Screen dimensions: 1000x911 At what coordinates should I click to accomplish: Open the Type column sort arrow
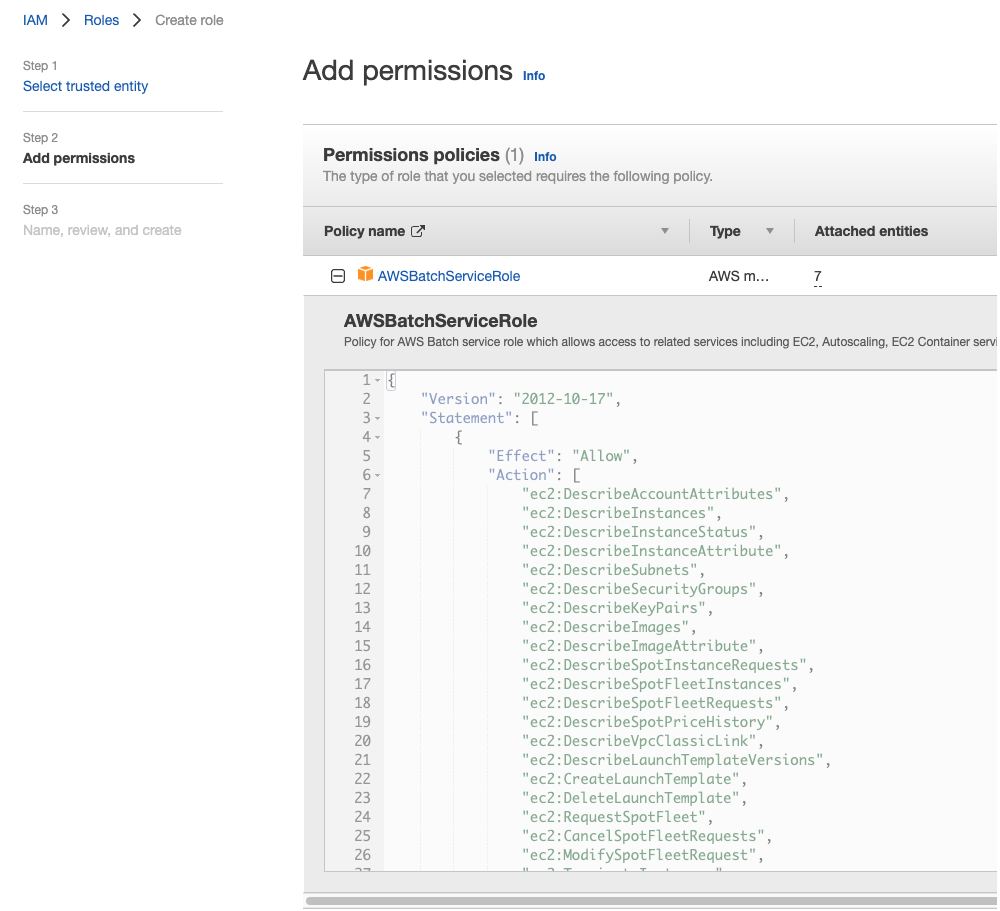770,231
